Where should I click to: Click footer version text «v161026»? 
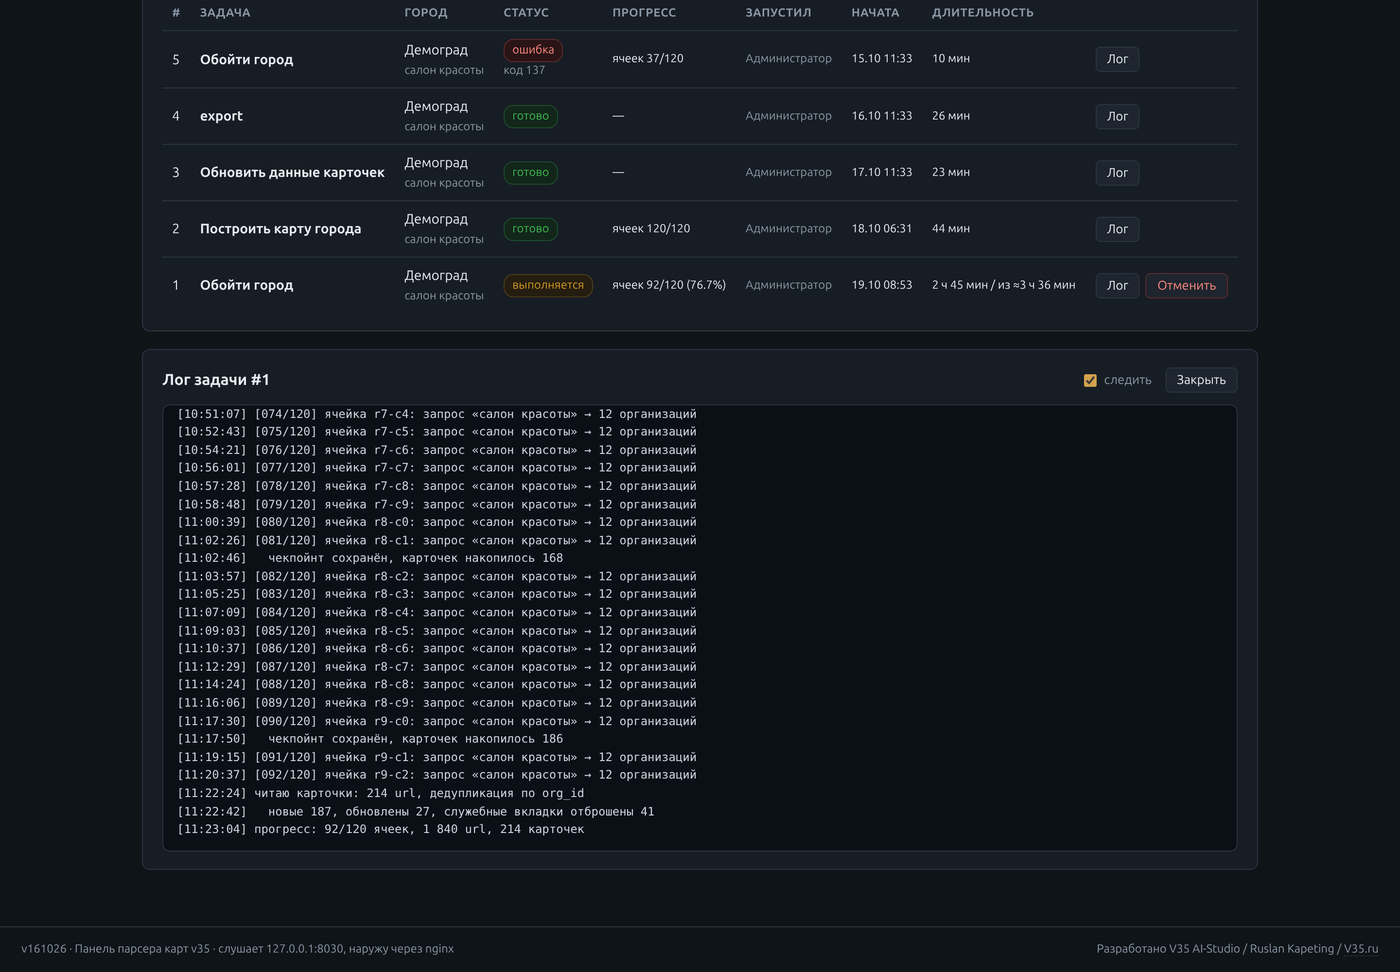[44, 949]
